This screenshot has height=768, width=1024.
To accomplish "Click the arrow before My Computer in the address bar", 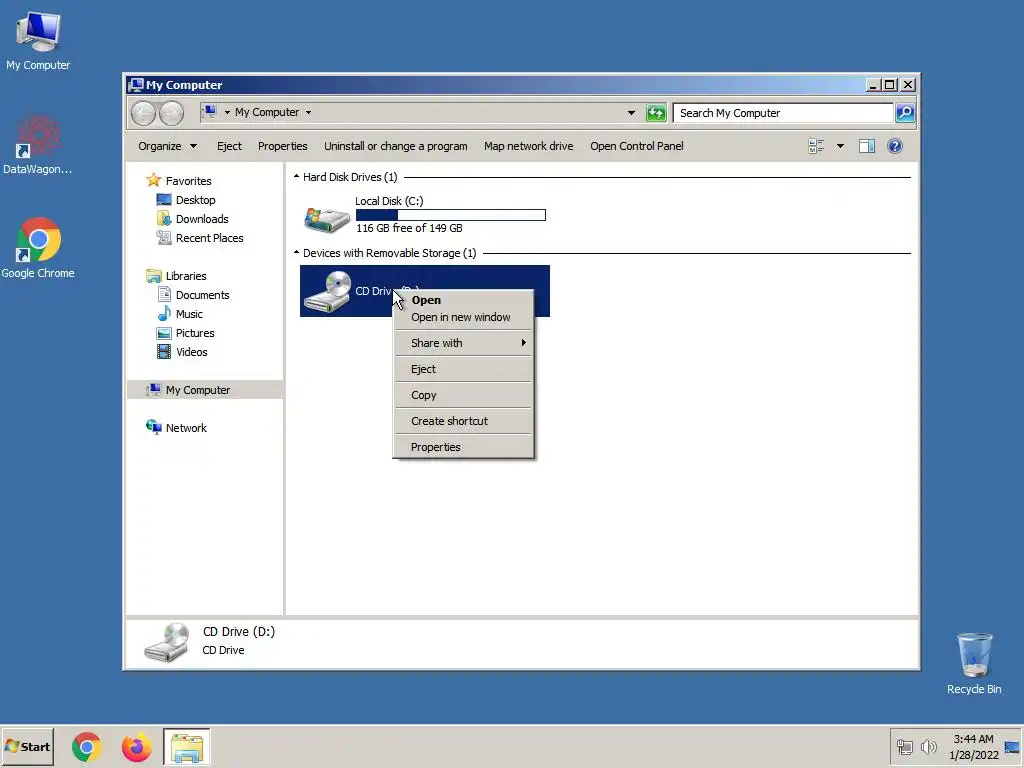I will tap(227, 112).
